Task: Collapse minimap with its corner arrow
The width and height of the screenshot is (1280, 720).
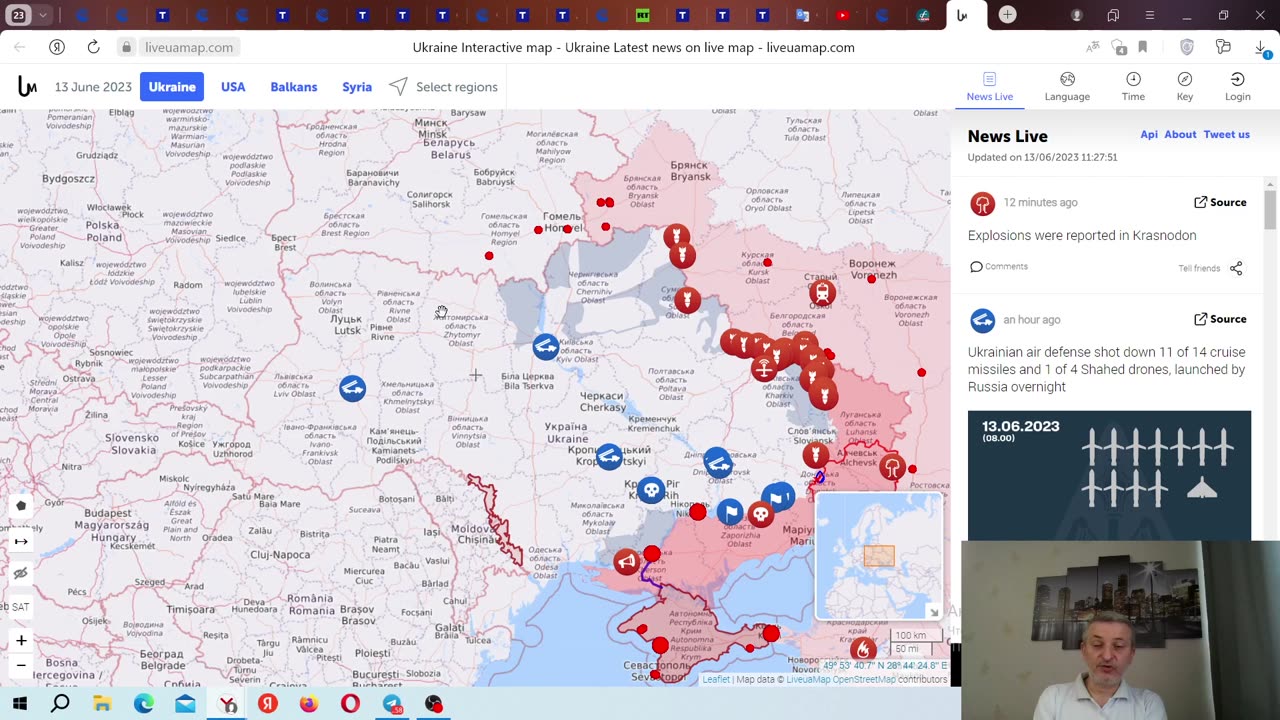Action: coord(933,612)
